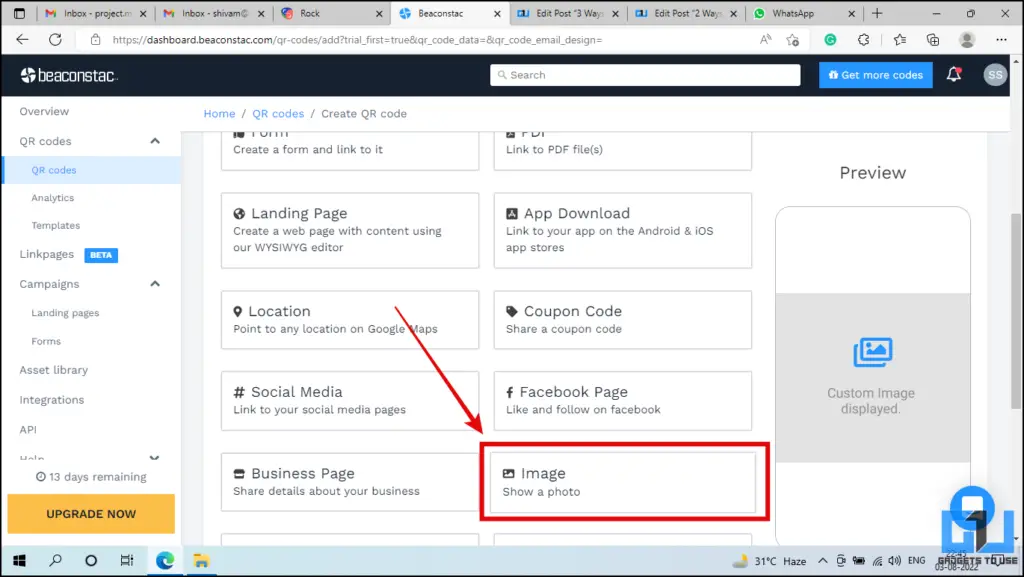Image resolution: width=1024 pixels, height=577 pixels.
Task: Collapse the QR codes sidebar section
Action: tap(155, 141)
